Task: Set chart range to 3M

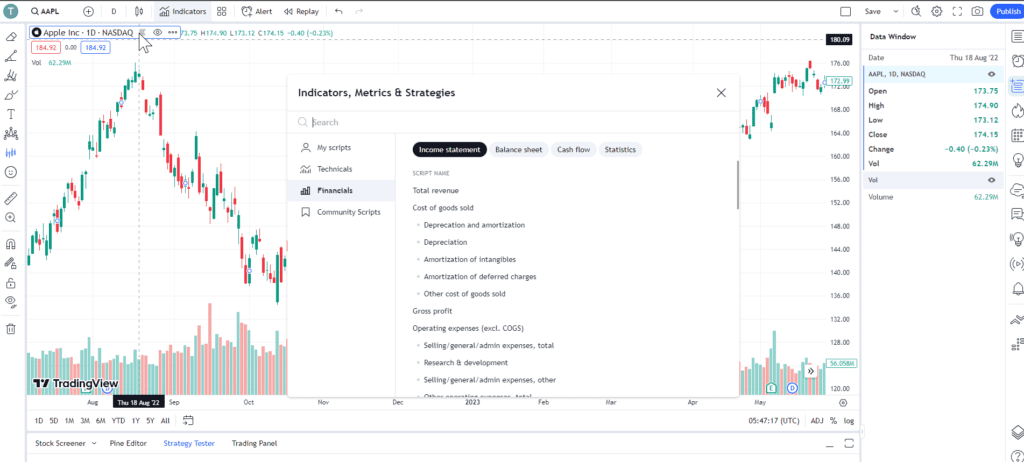Action: (x=85, y=421)
